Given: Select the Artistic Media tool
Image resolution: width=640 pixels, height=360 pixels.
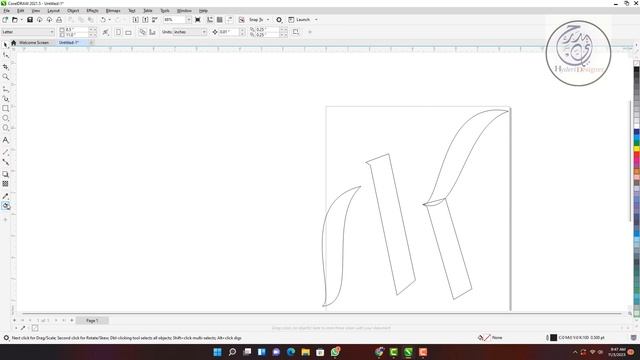Looking at the screenshot, I should coord(5,98).
